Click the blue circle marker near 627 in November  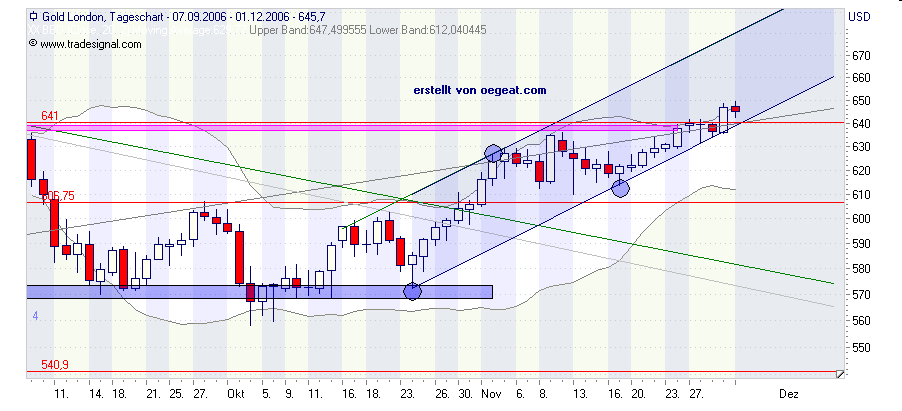coord(493,154)
